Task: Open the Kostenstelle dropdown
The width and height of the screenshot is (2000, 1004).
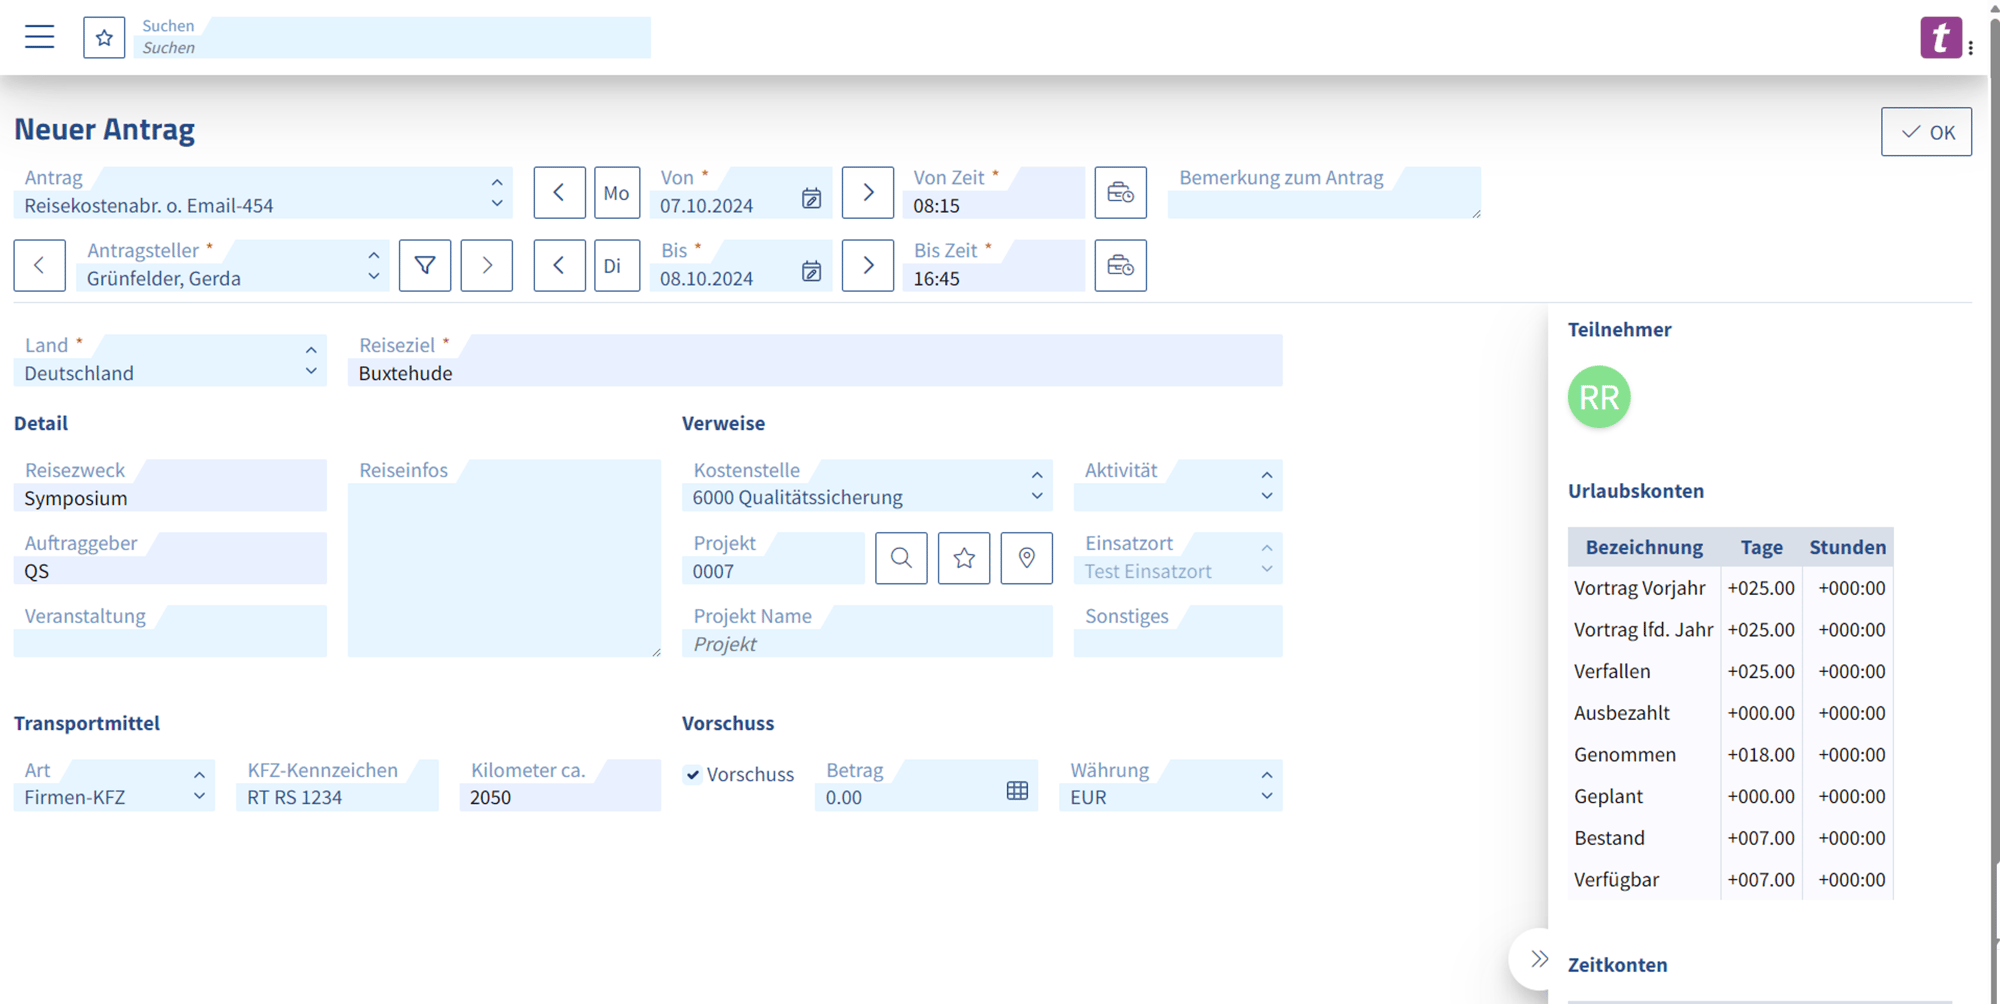Action: point(1036,497)
